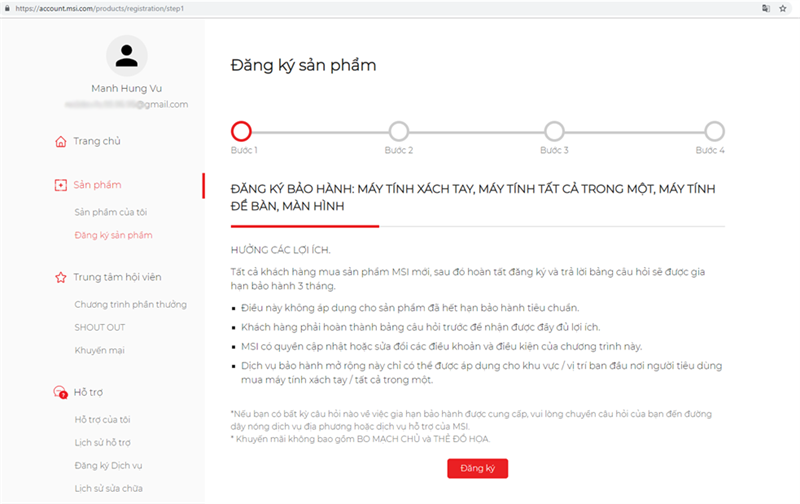Open Trung tâm hội viên section
Screen dimensions: 800x504
coord(117,277)
